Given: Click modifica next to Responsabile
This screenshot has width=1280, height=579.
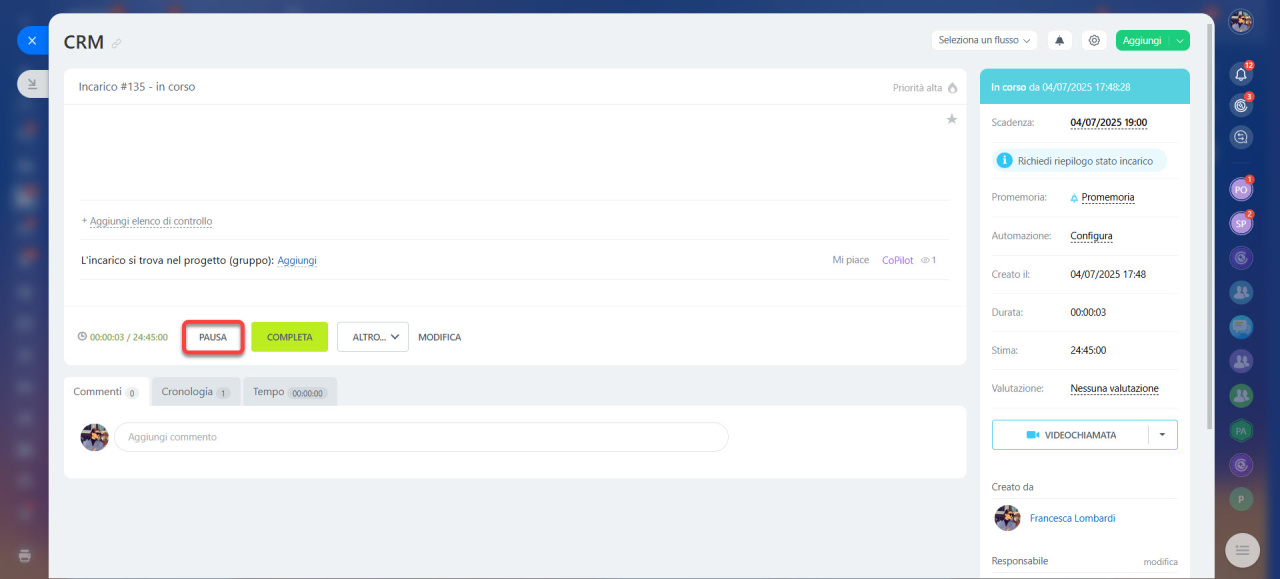Looking at the screenshot, I should click(1160, 562).
